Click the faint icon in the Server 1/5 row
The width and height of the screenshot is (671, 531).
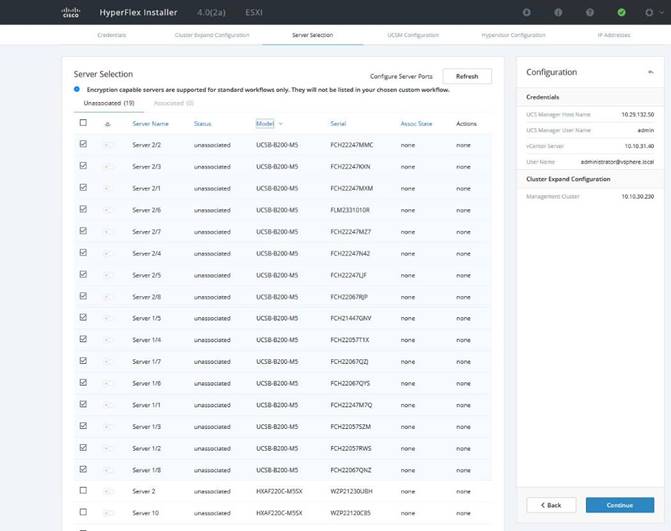tap(107, 318)
